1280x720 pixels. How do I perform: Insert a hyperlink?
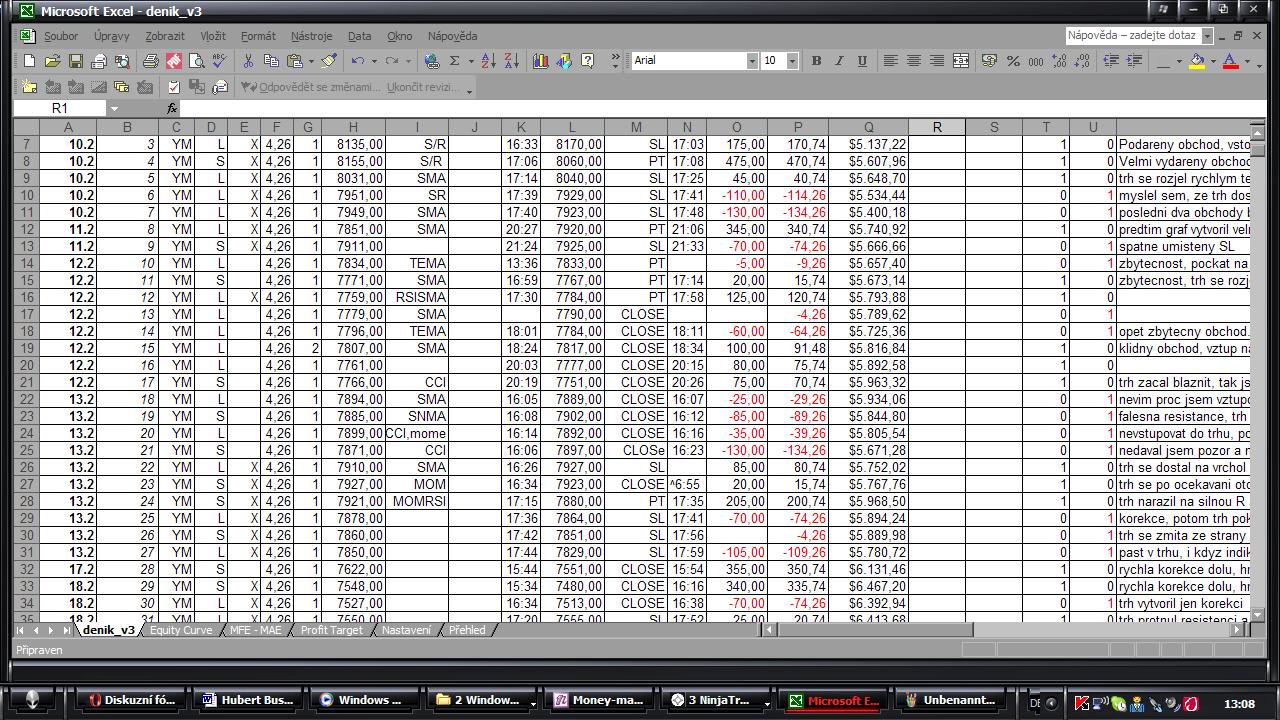432,61
